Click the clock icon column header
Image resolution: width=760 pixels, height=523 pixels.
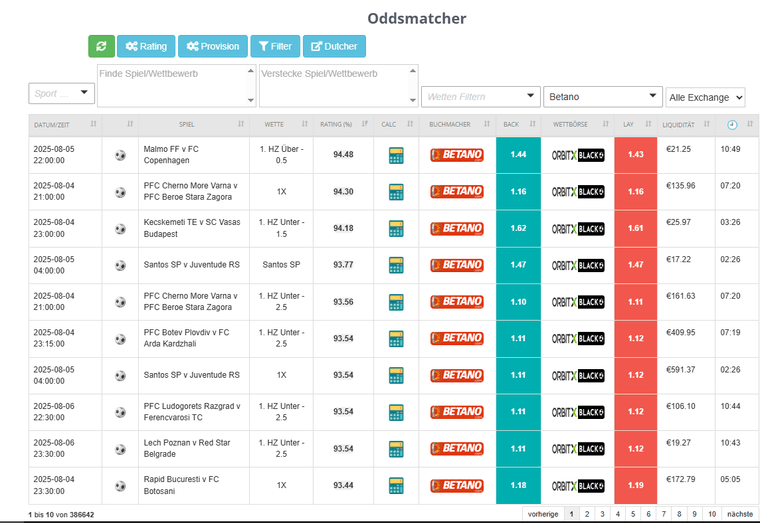[732, 124]
